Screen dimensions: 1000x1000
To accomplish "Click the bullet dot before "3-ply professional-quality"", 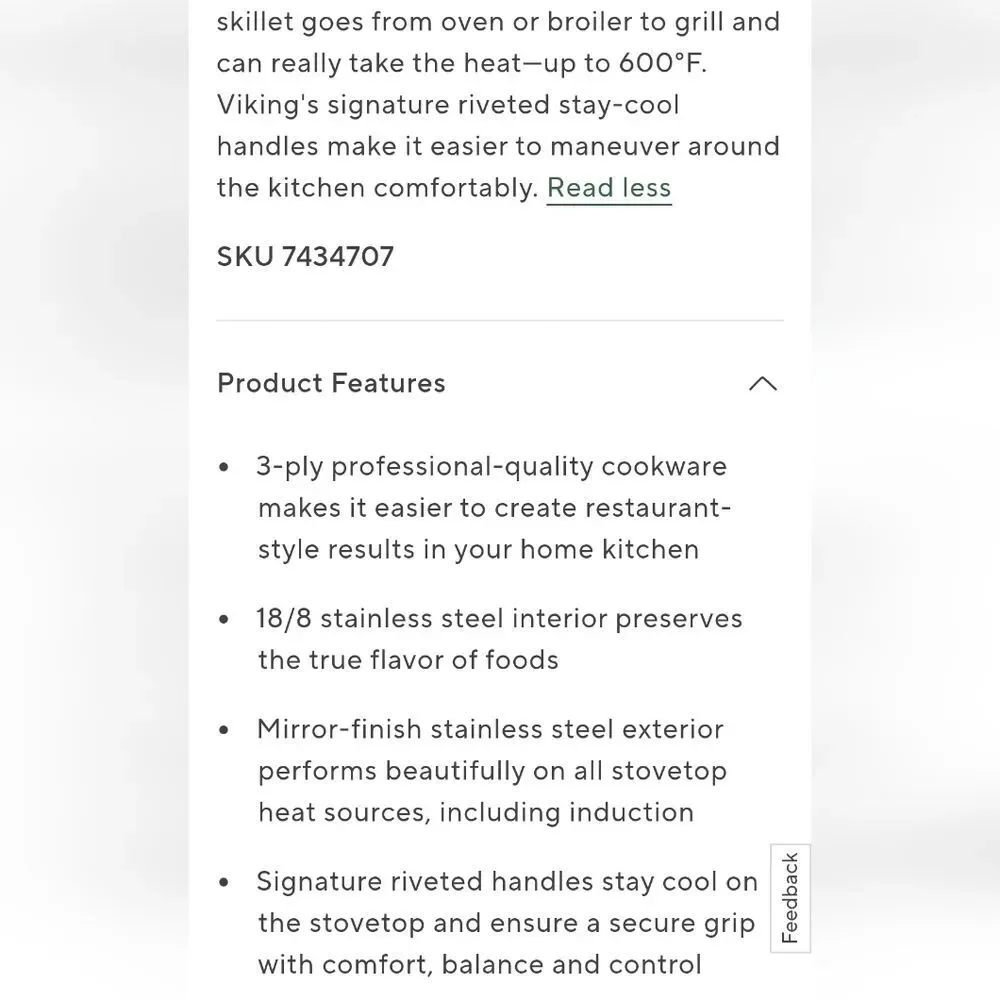I will click(x=223, y=467).
